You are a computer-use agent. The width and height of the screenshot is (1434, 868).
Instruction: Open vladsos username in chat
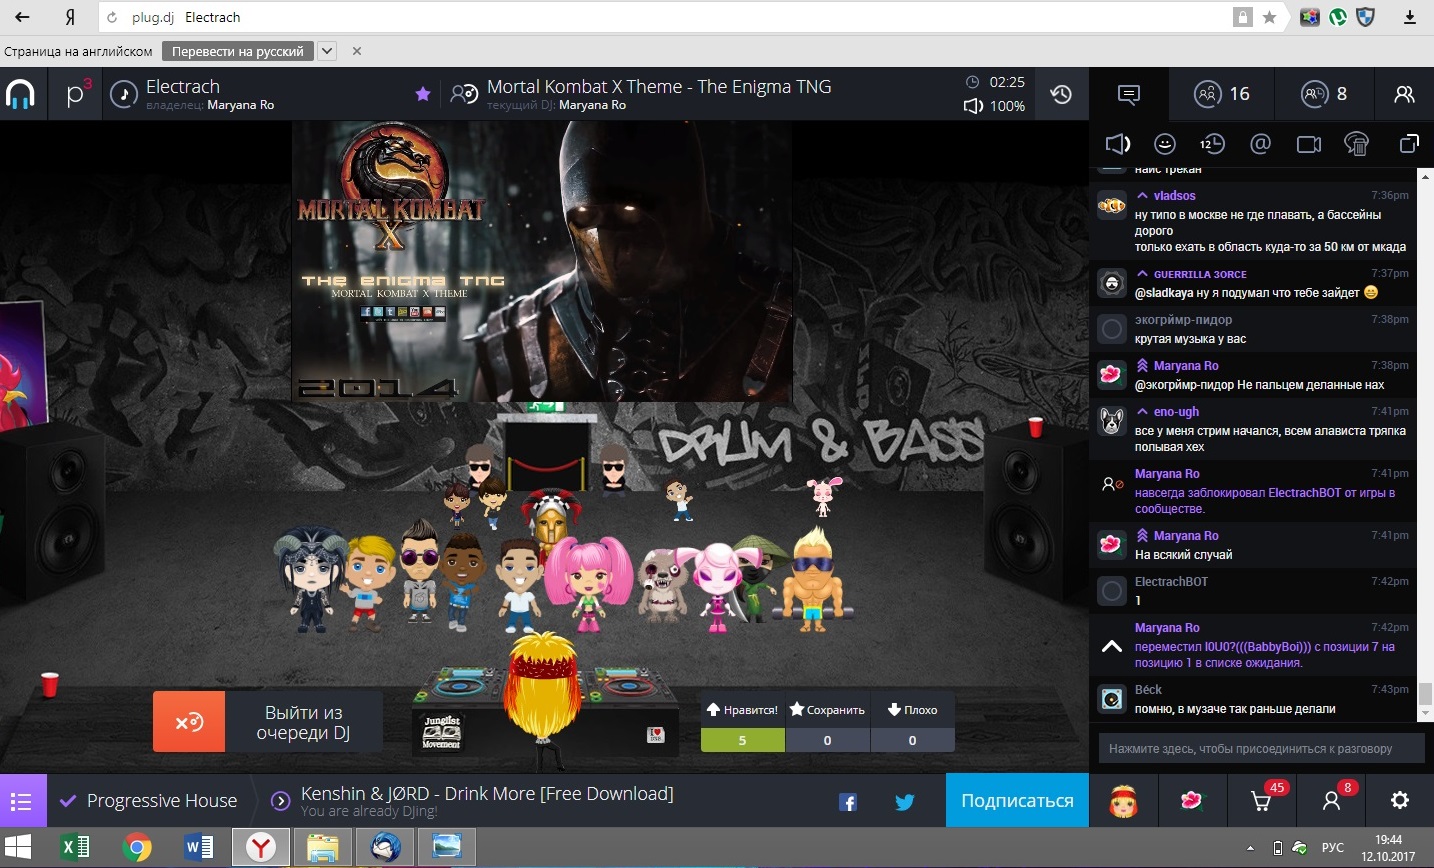pos(1174,196)
